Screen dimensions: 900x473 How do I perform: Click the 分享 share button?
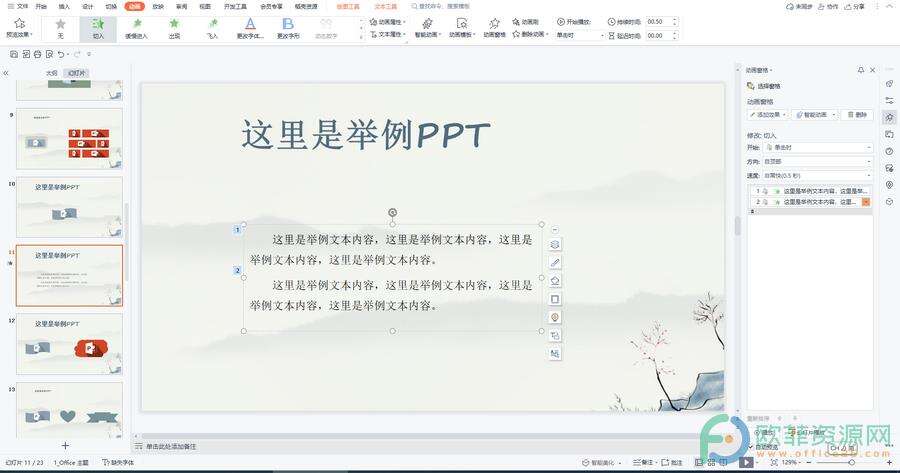click(855, 6)
